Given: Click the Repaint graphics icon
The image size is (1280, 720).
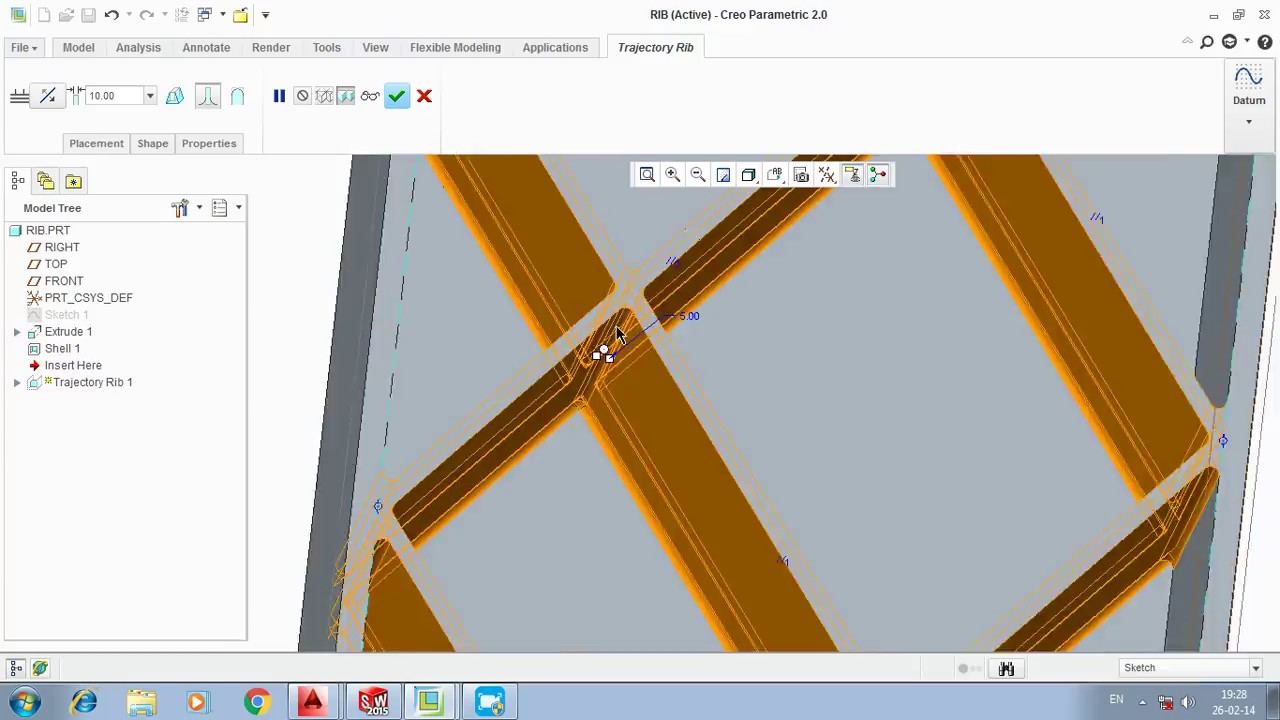Looking at the screenshot, I should (x=723, y=175).
